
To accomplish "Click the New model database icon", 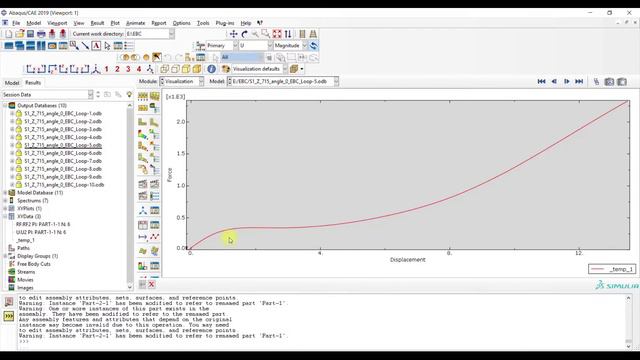I will point(9,34).
